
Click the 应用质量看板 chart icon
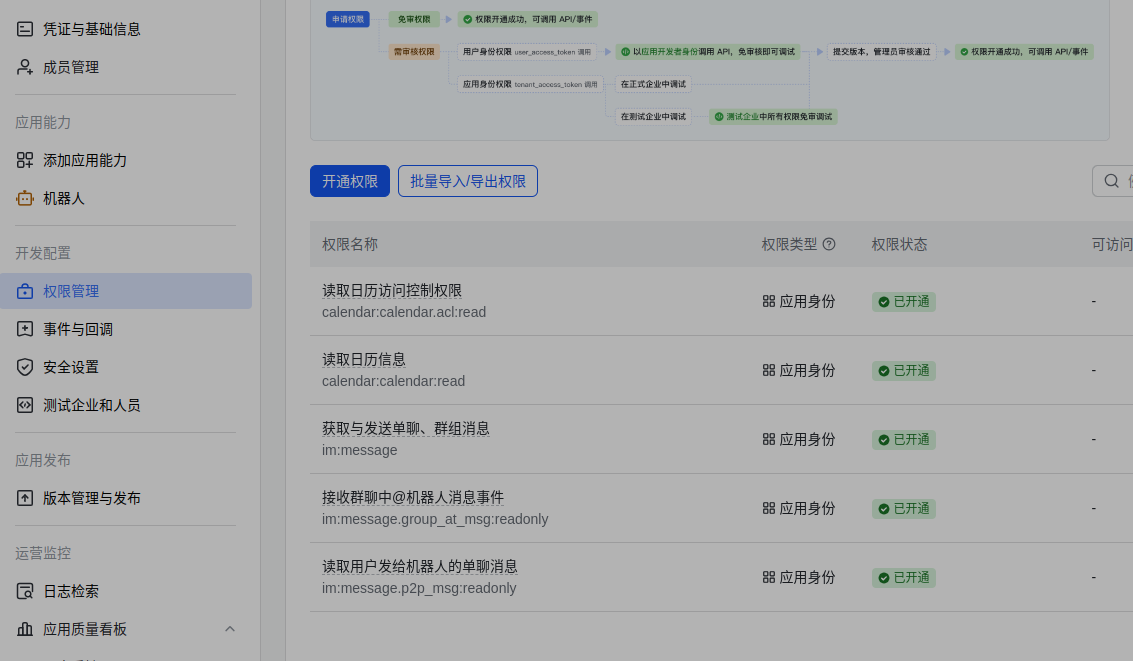point(25,629)
